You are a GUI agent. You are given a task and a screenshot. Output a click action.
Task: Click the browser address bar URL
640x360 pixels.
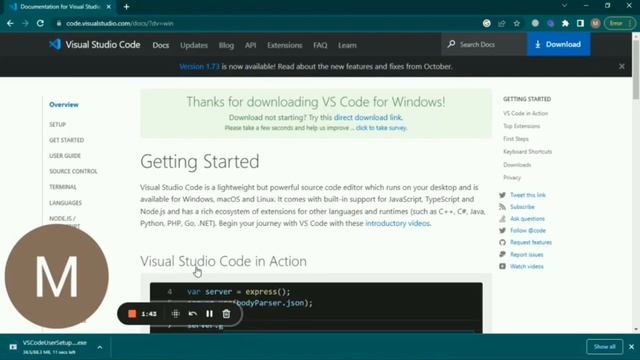point(120,24)
